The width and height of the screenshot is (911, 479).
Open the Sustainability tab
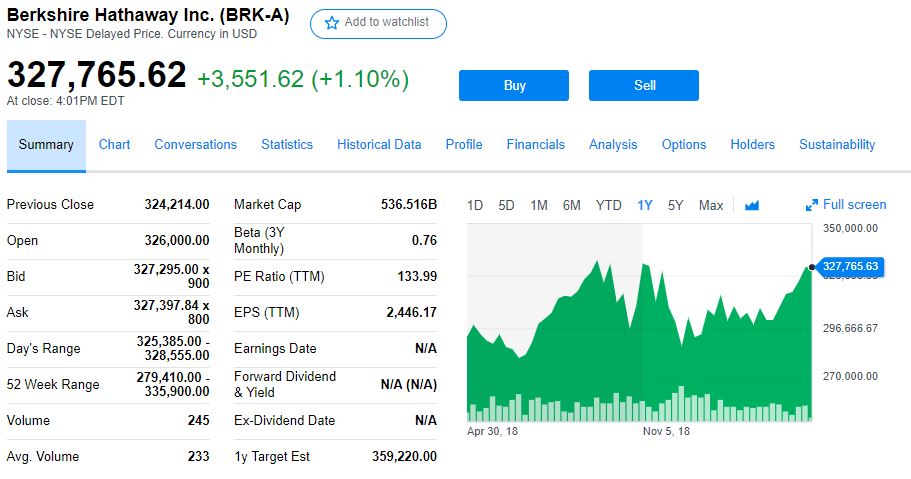click(x=837, y=144)
